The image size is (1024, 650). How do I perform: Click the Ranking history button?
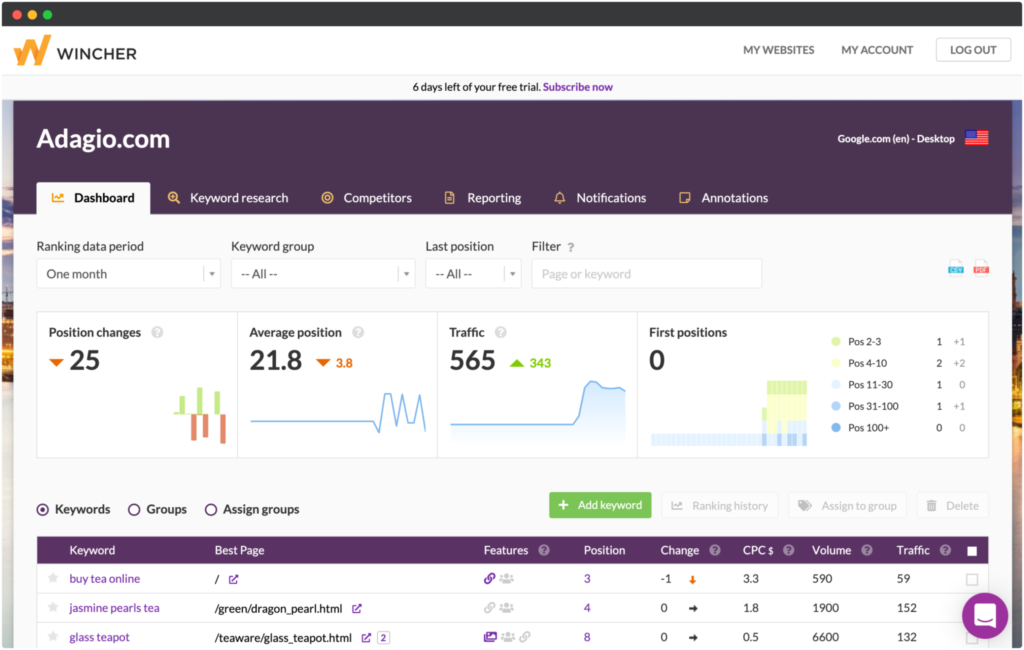tap(720, 505)
